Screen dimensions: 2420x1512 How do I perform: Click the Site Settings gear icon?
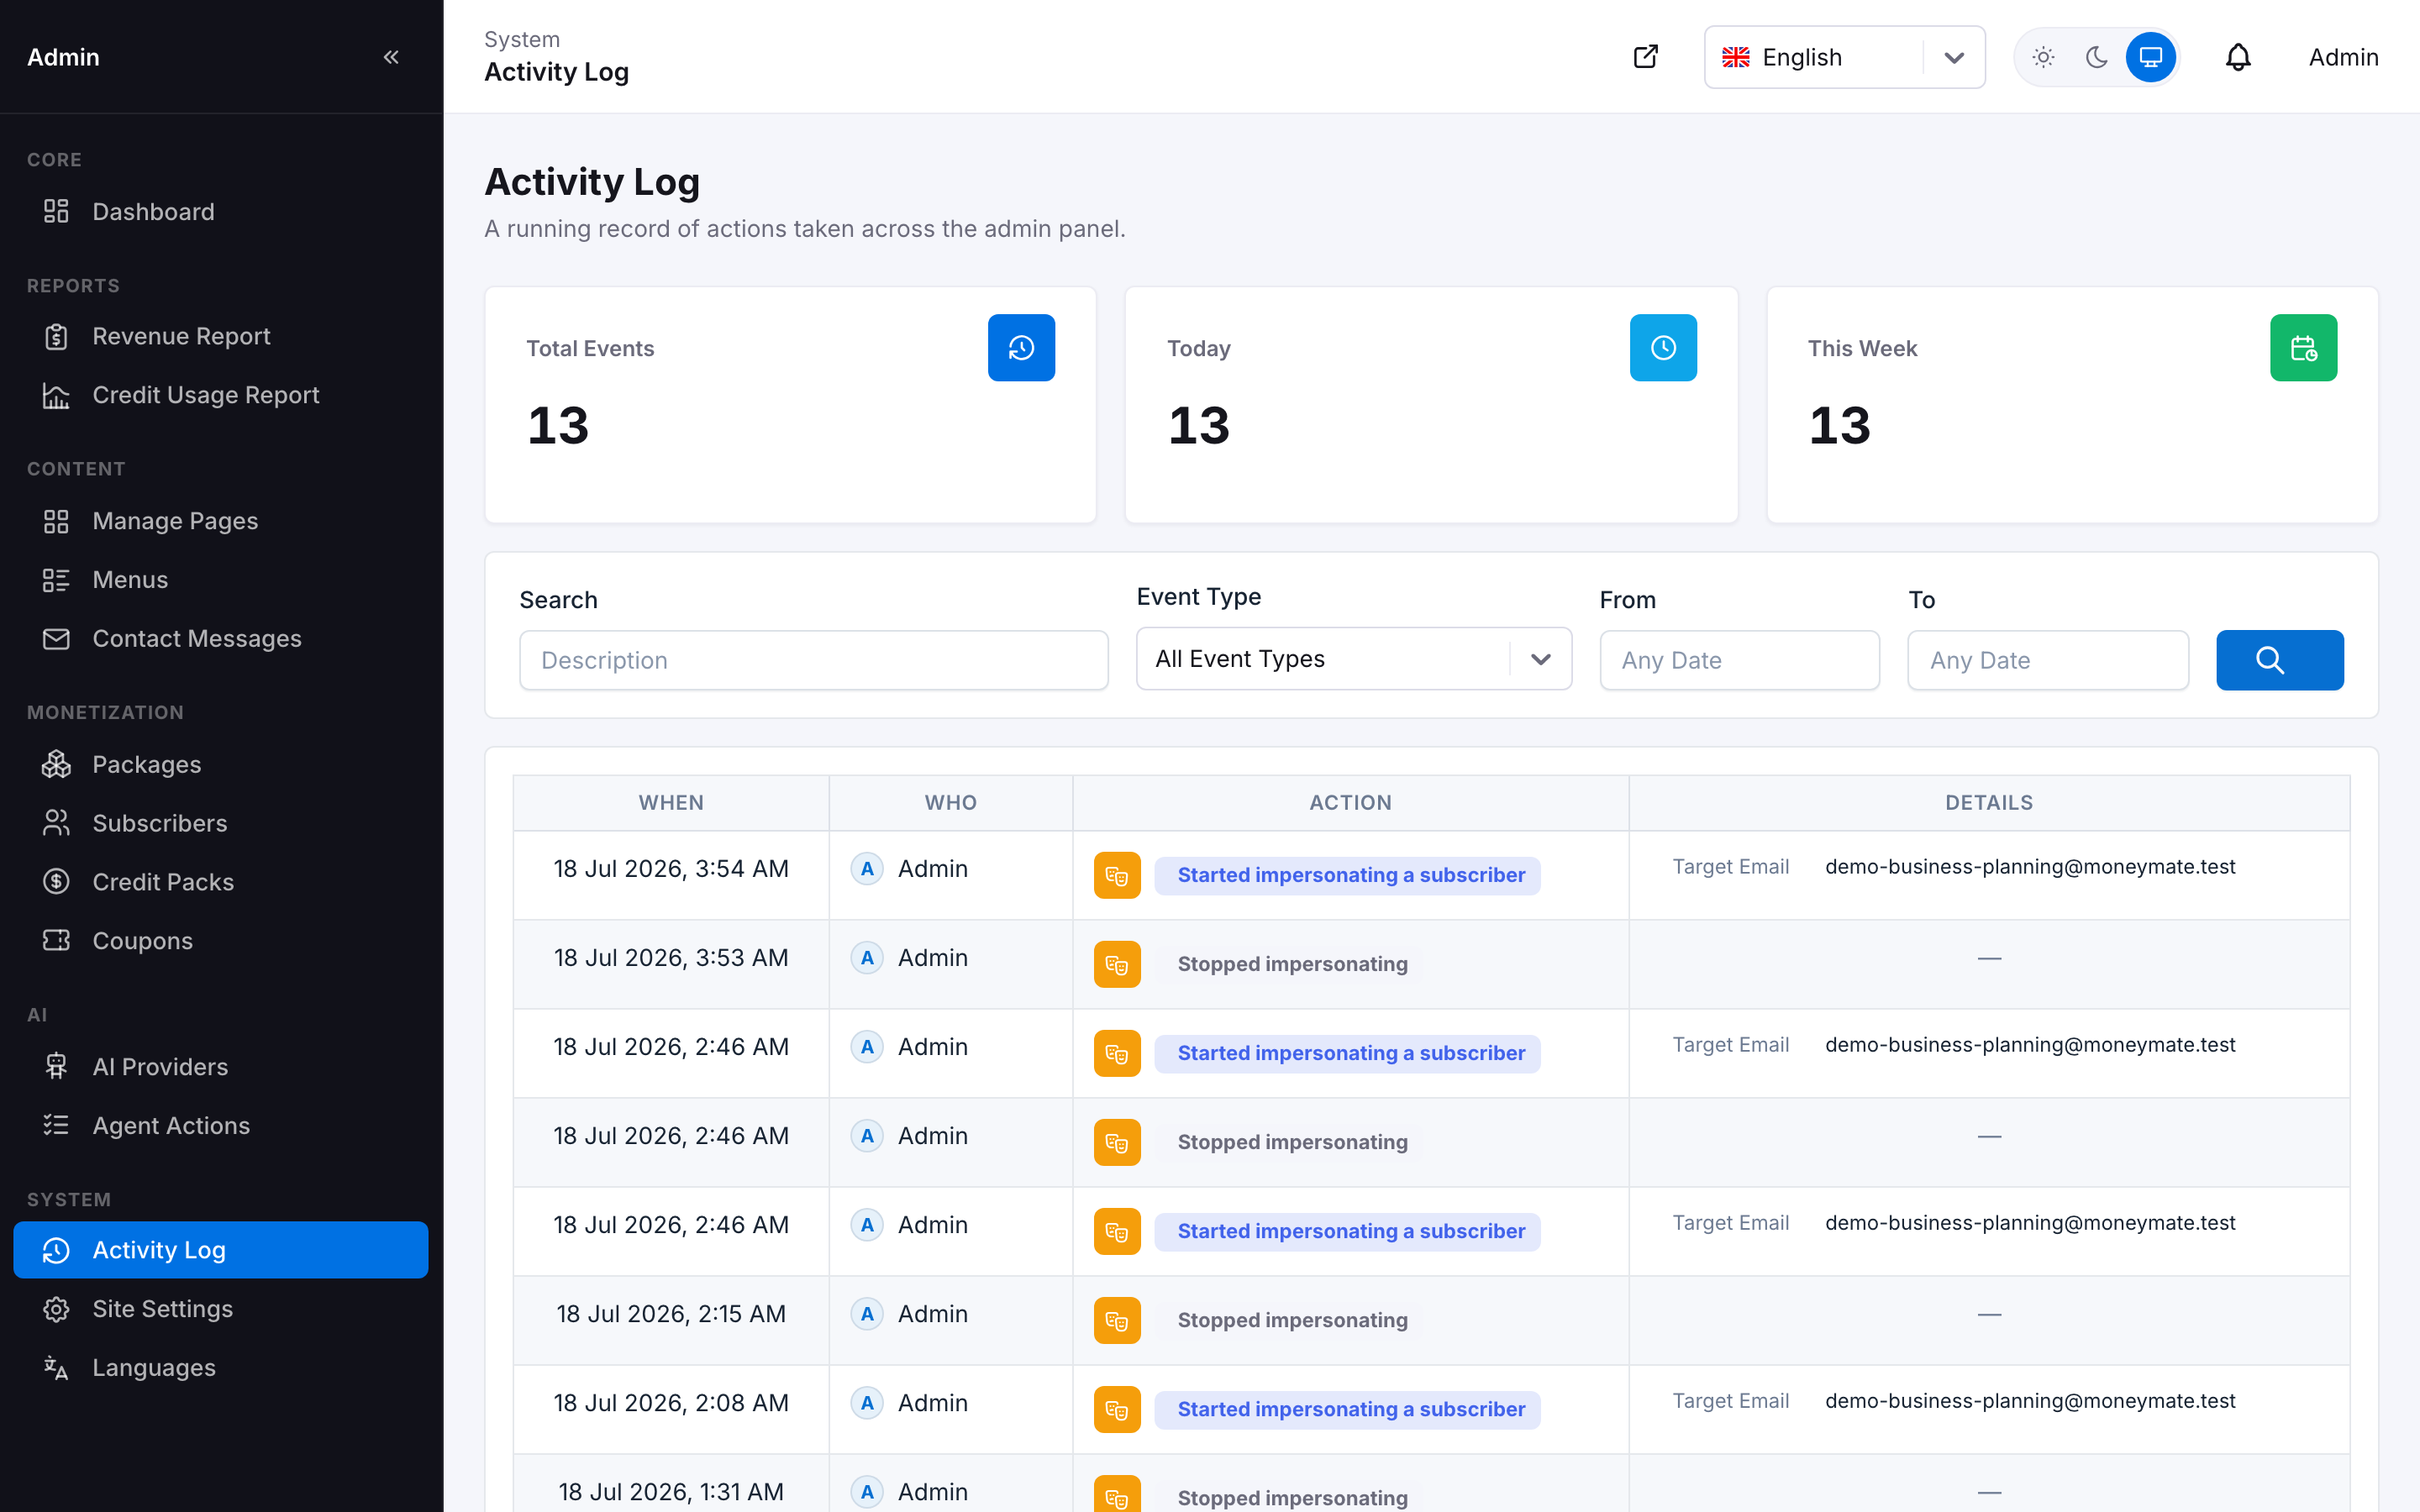pos(56,1309)
